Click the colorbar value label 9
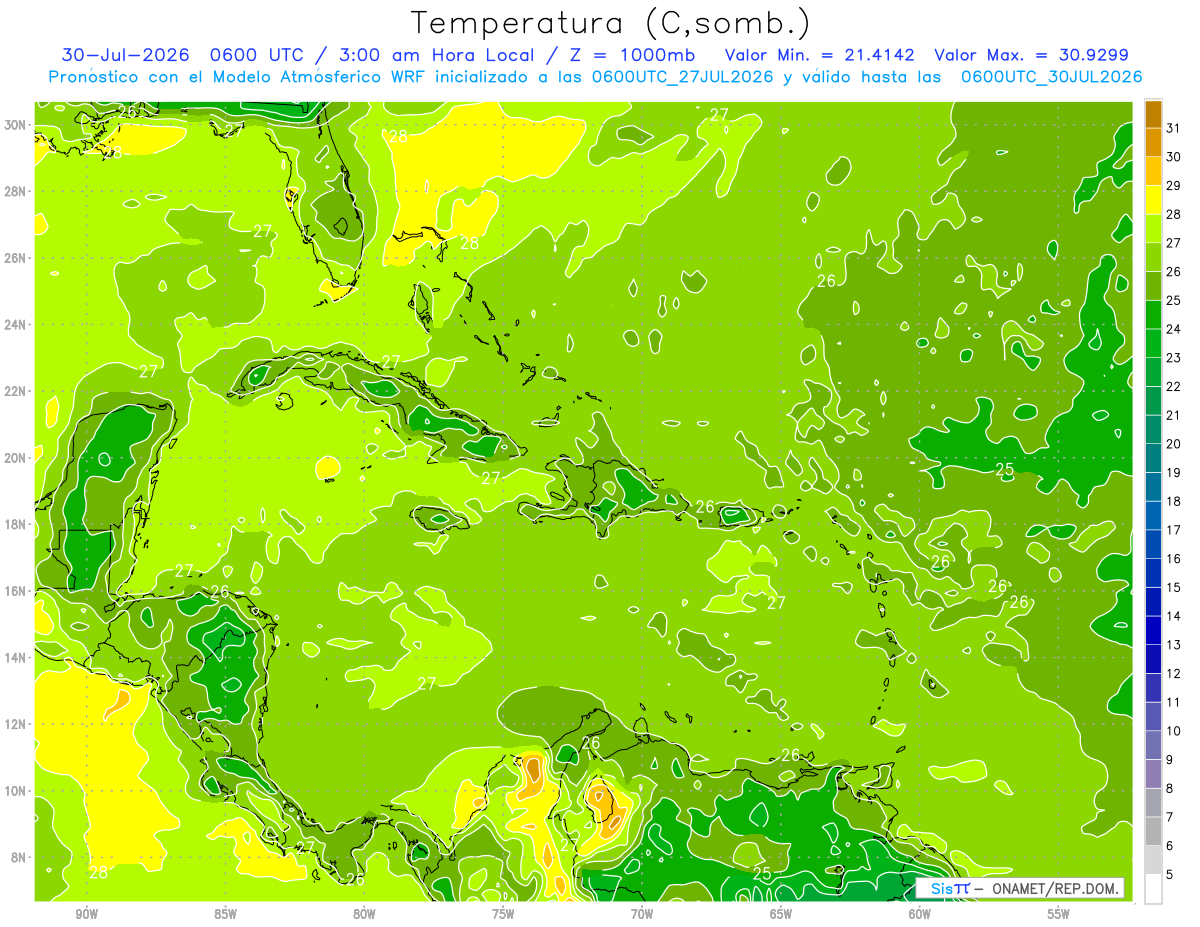The width and height of the screenshot is (1200, 927). 1171,760
